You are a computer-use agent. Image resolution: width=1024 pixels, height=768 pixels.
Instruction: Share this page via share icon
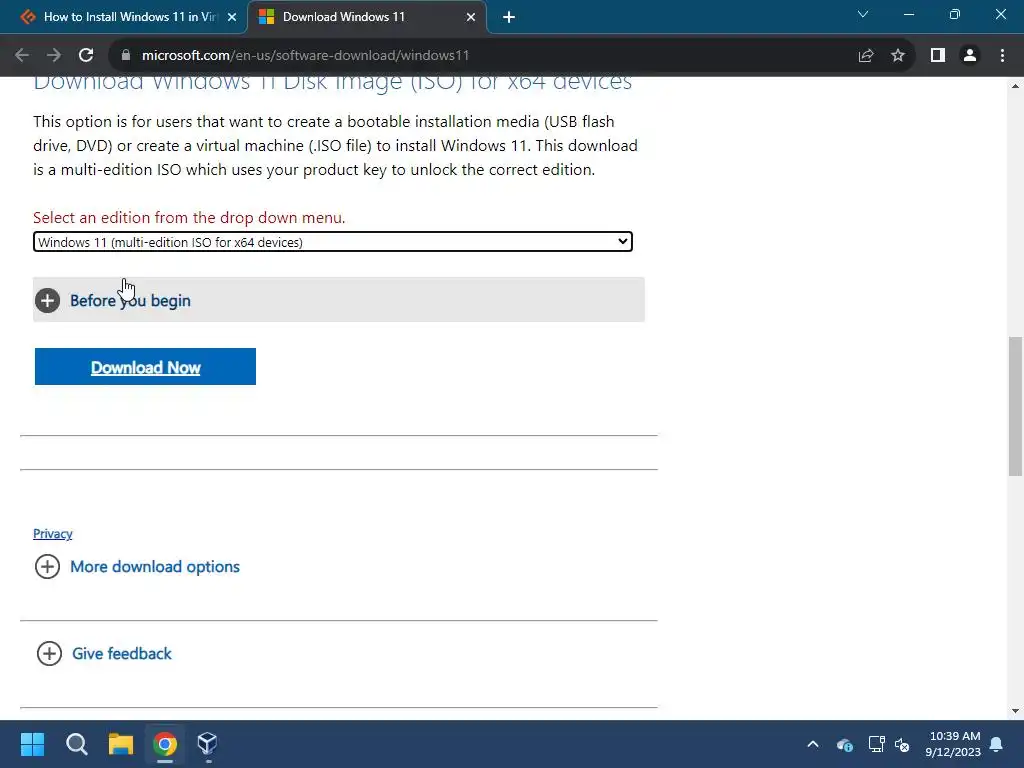pos(866,56)
